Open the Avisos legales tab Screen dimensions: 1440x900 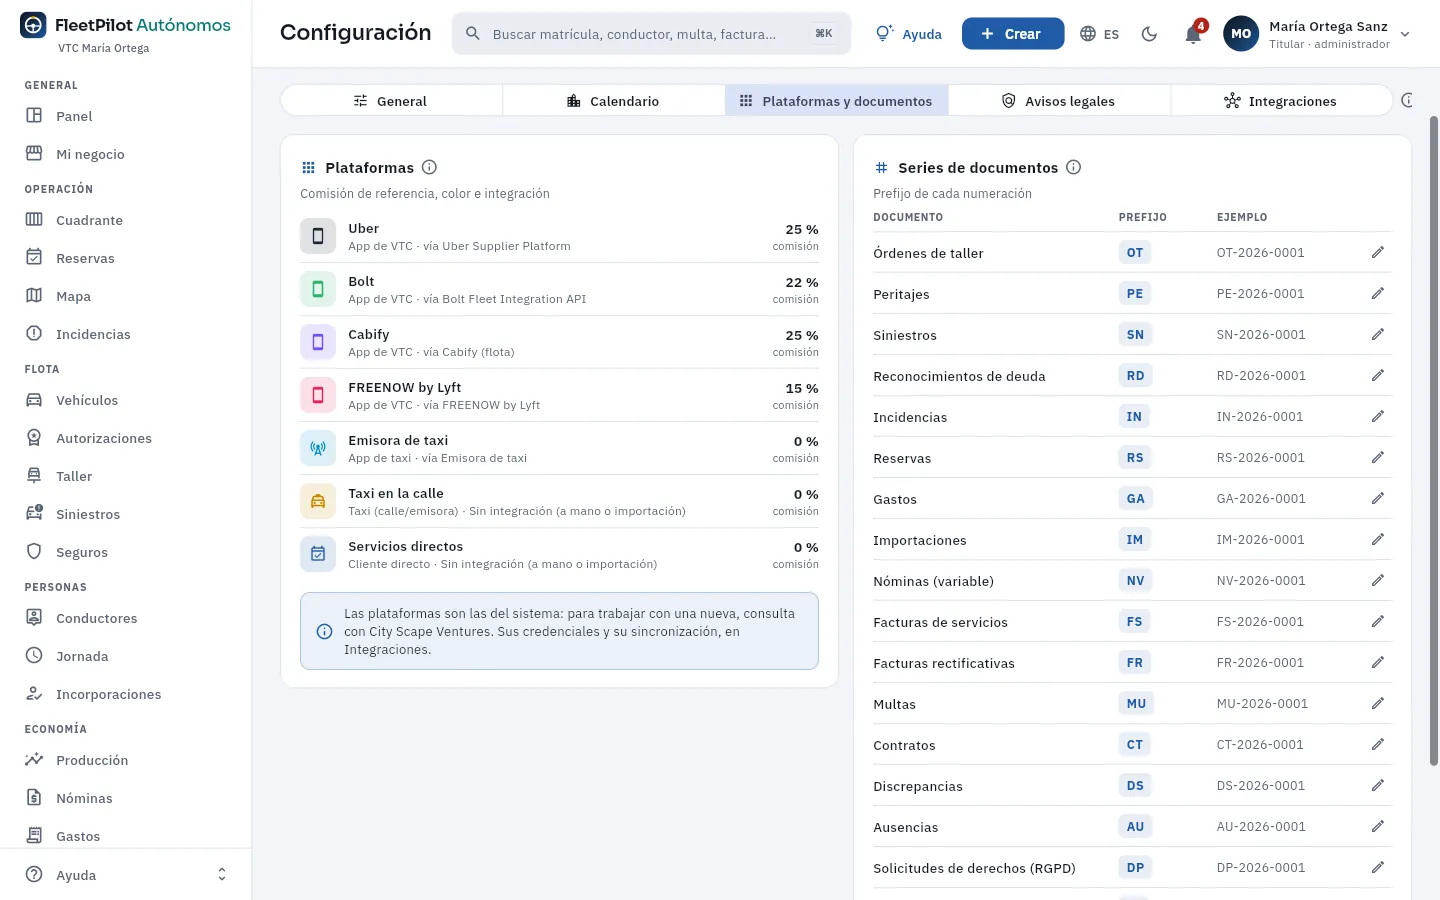1059,101
